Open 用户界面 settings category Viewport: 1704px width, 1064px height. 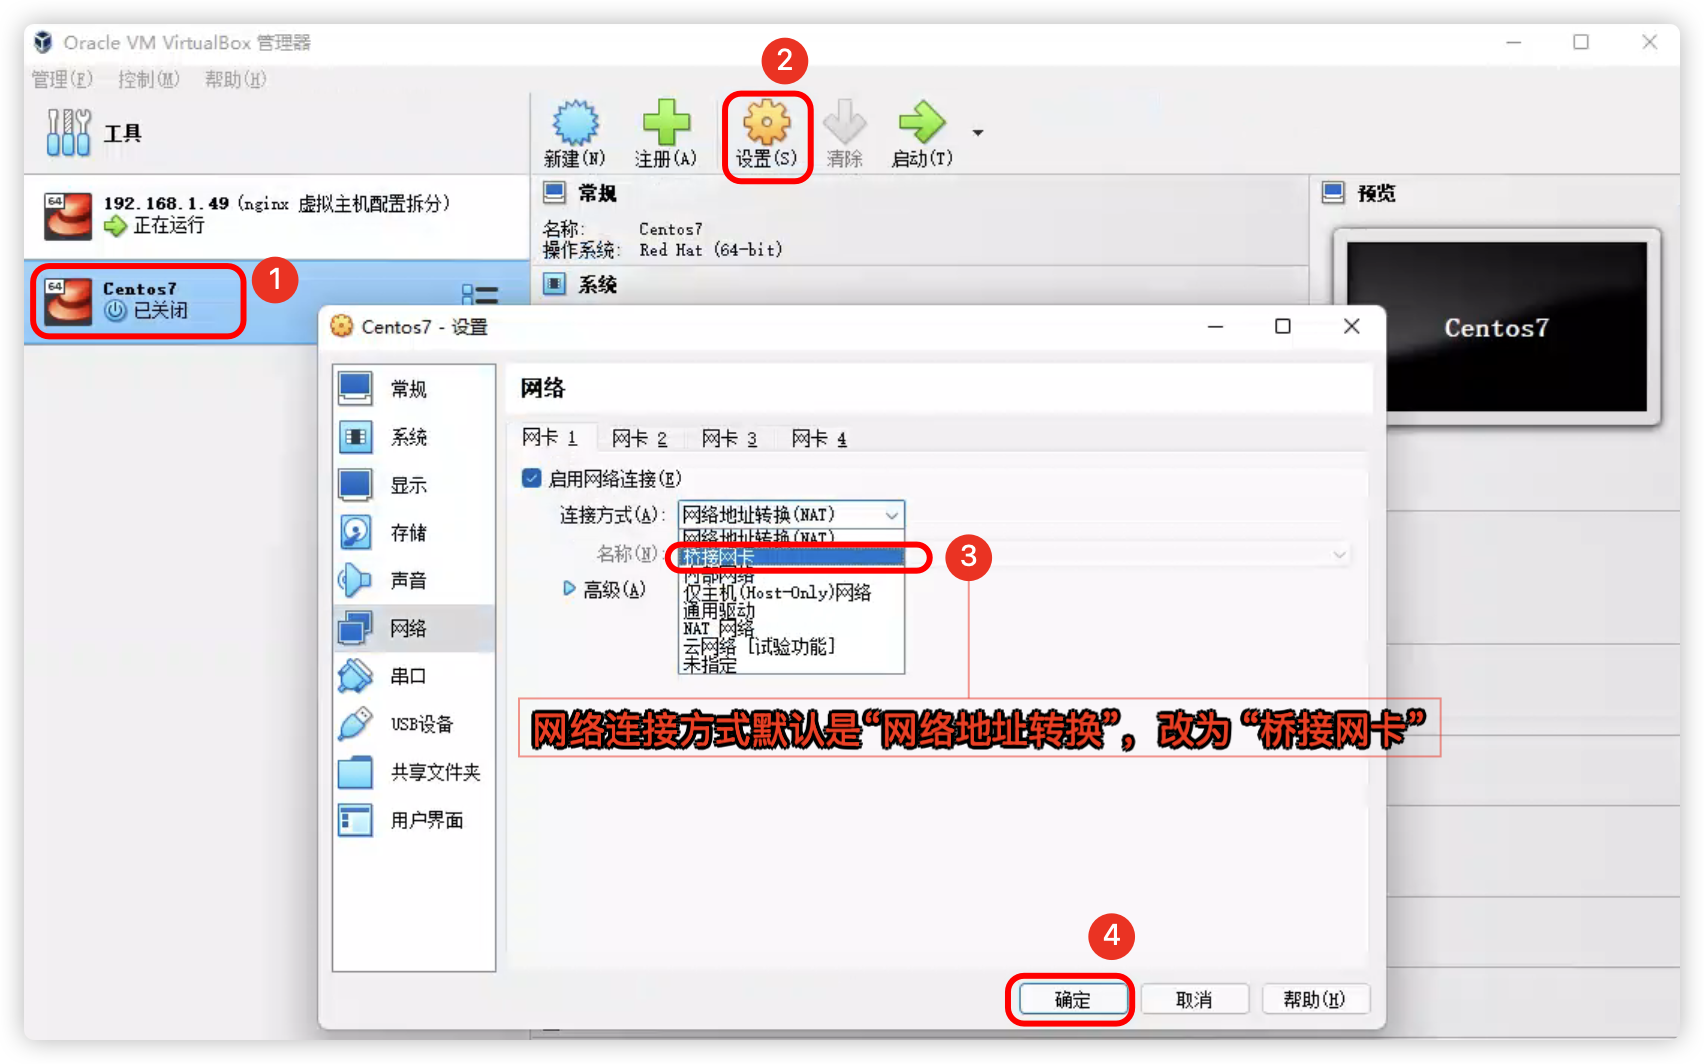(414, 820)
